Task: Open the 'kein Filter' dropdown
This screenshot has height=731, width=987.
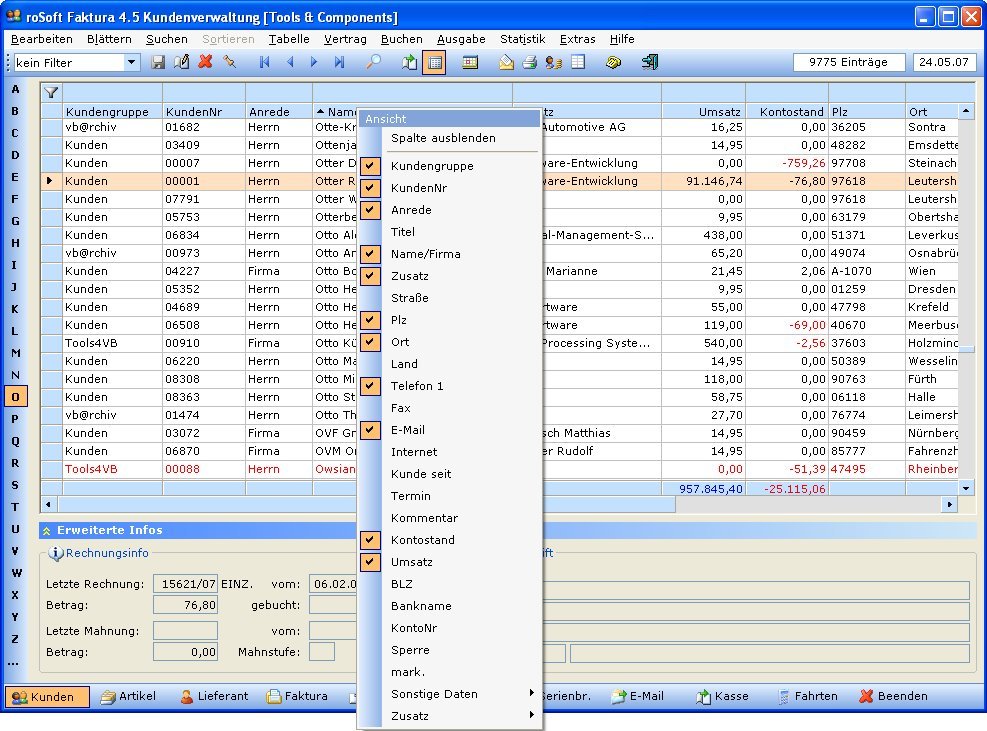Action: click(131, 62)
